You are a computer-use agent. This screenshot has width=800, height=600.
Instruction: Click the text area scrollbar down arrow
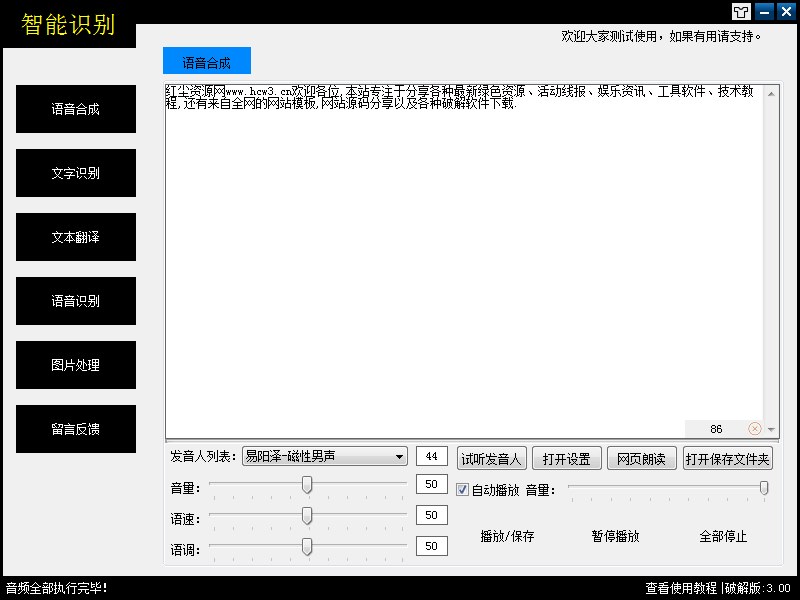pos(771,430)
